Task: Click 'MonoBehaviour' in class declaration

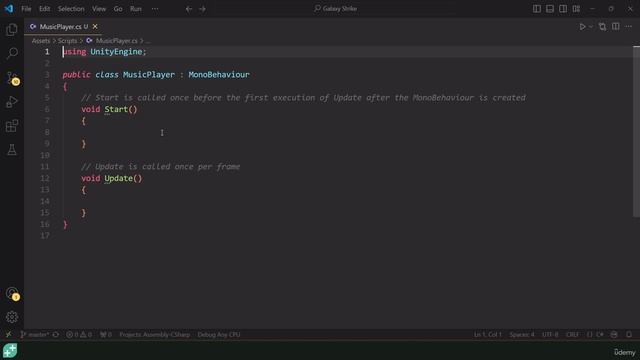Action: (219, 75)
